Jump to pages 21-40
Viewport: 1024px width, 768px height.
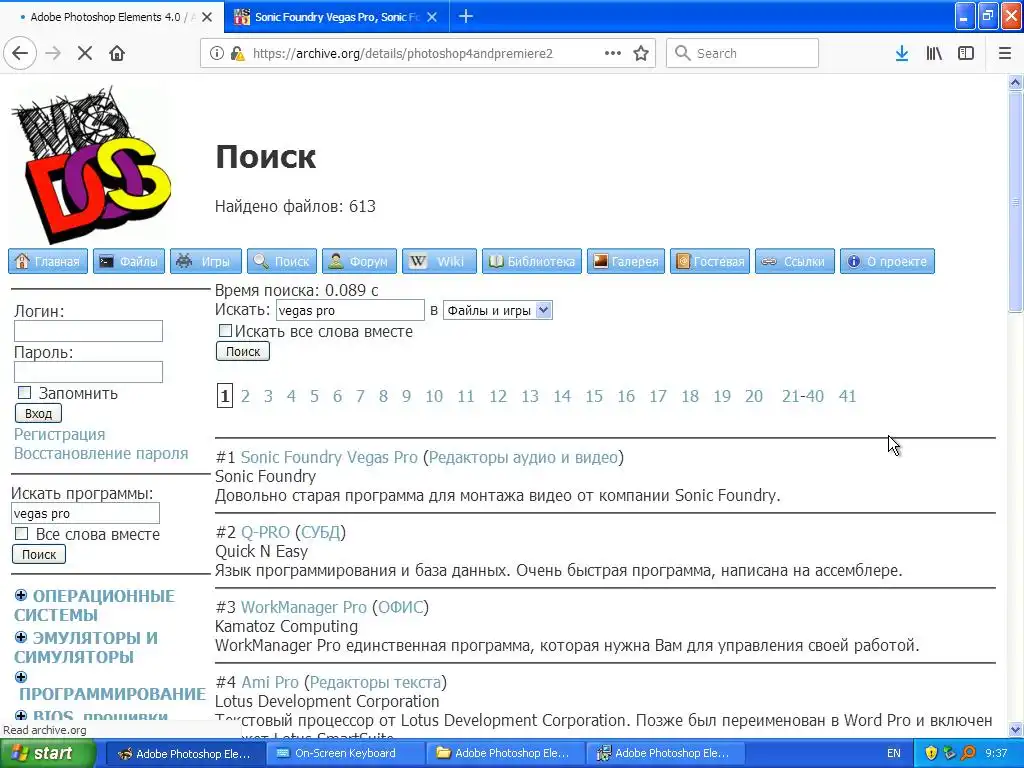[x=803, y=396]
